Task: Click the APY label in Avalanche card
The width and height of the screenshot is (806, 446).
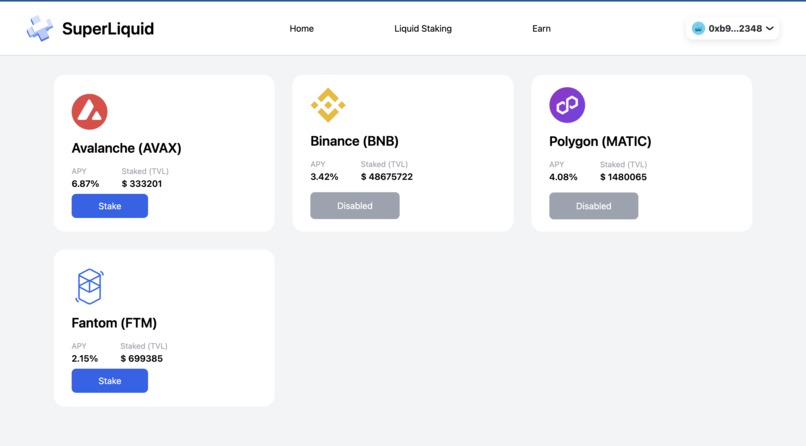Action: [x=79, y=171]
